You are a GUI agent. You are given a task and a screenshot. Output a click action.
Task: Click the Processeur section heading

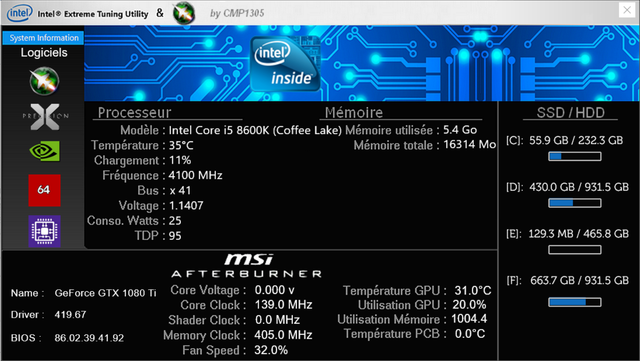134,112
